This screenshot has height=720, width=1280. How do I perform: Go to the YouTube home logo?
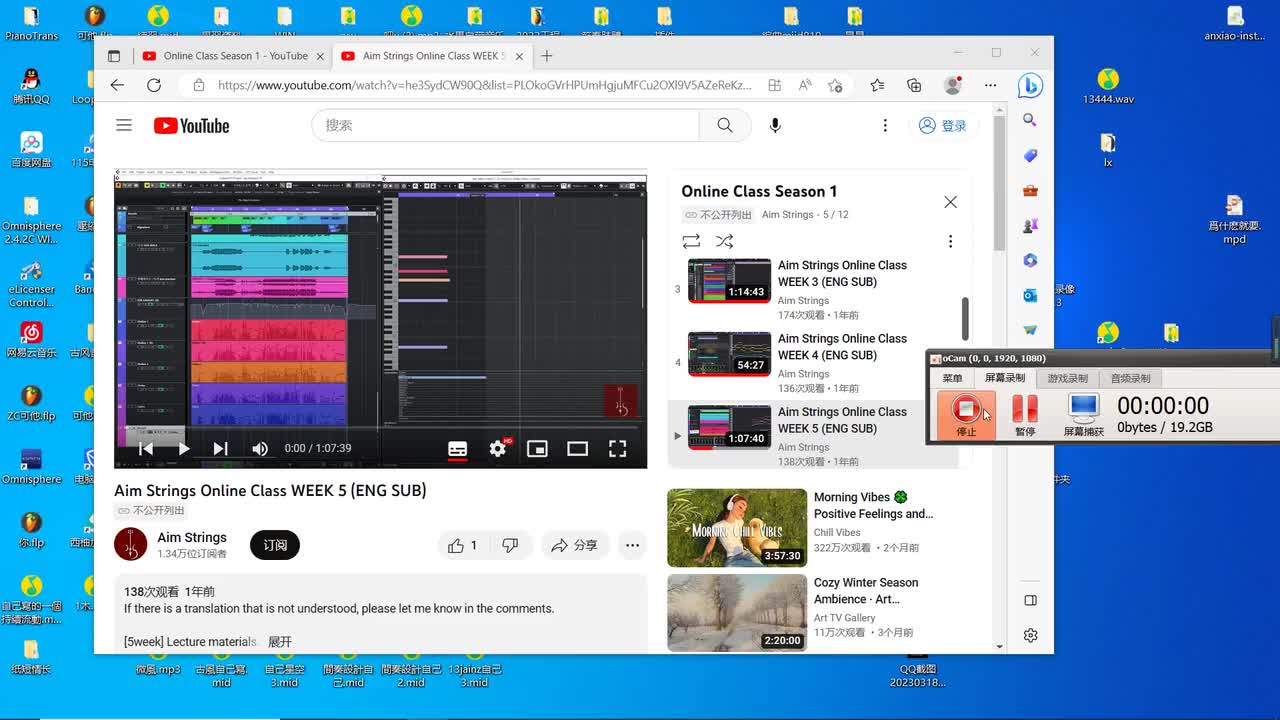coord(191,125)
